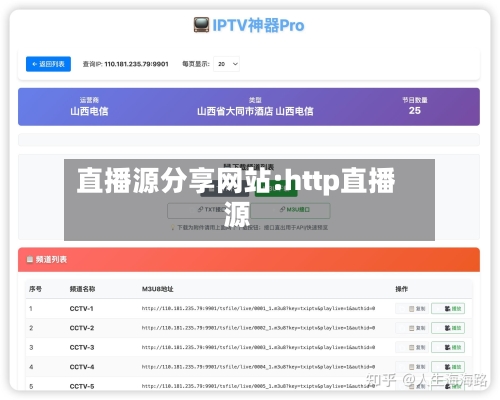Screen dimensions: 500x400
Task: Play CCTV-2 with the 播放 button
Action: [448, 328]
